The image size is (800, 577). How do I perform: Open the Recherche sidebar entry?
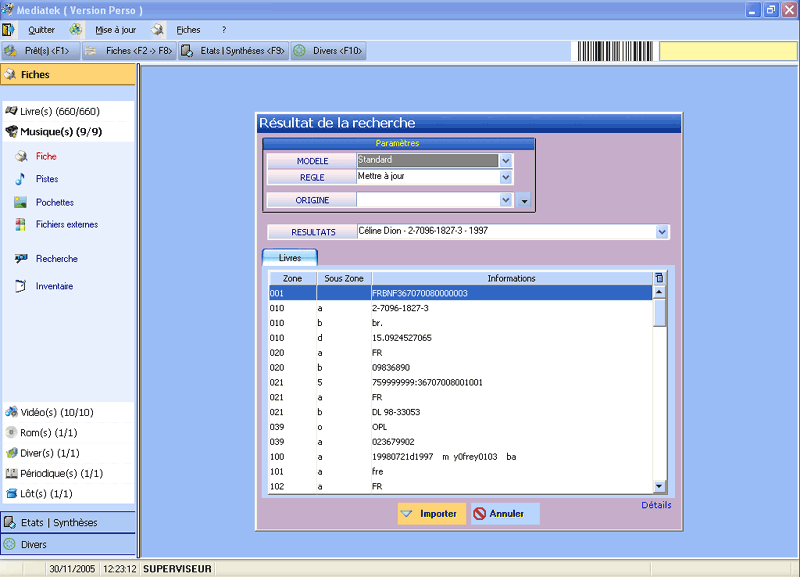[x=57, y=259]
